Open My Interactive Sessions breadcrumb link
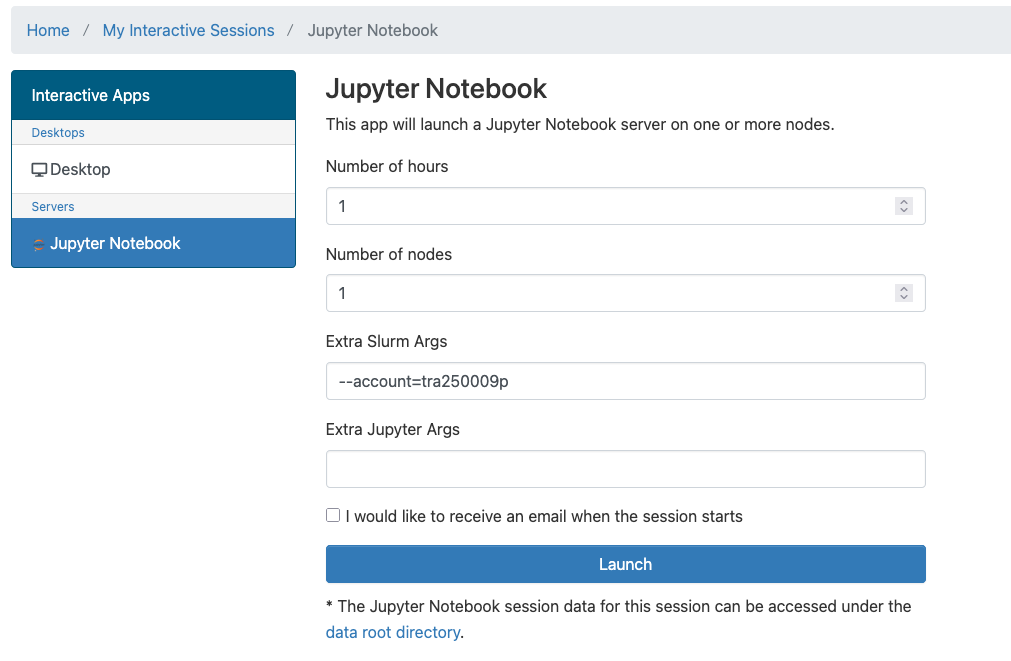 tap(188, 30)
